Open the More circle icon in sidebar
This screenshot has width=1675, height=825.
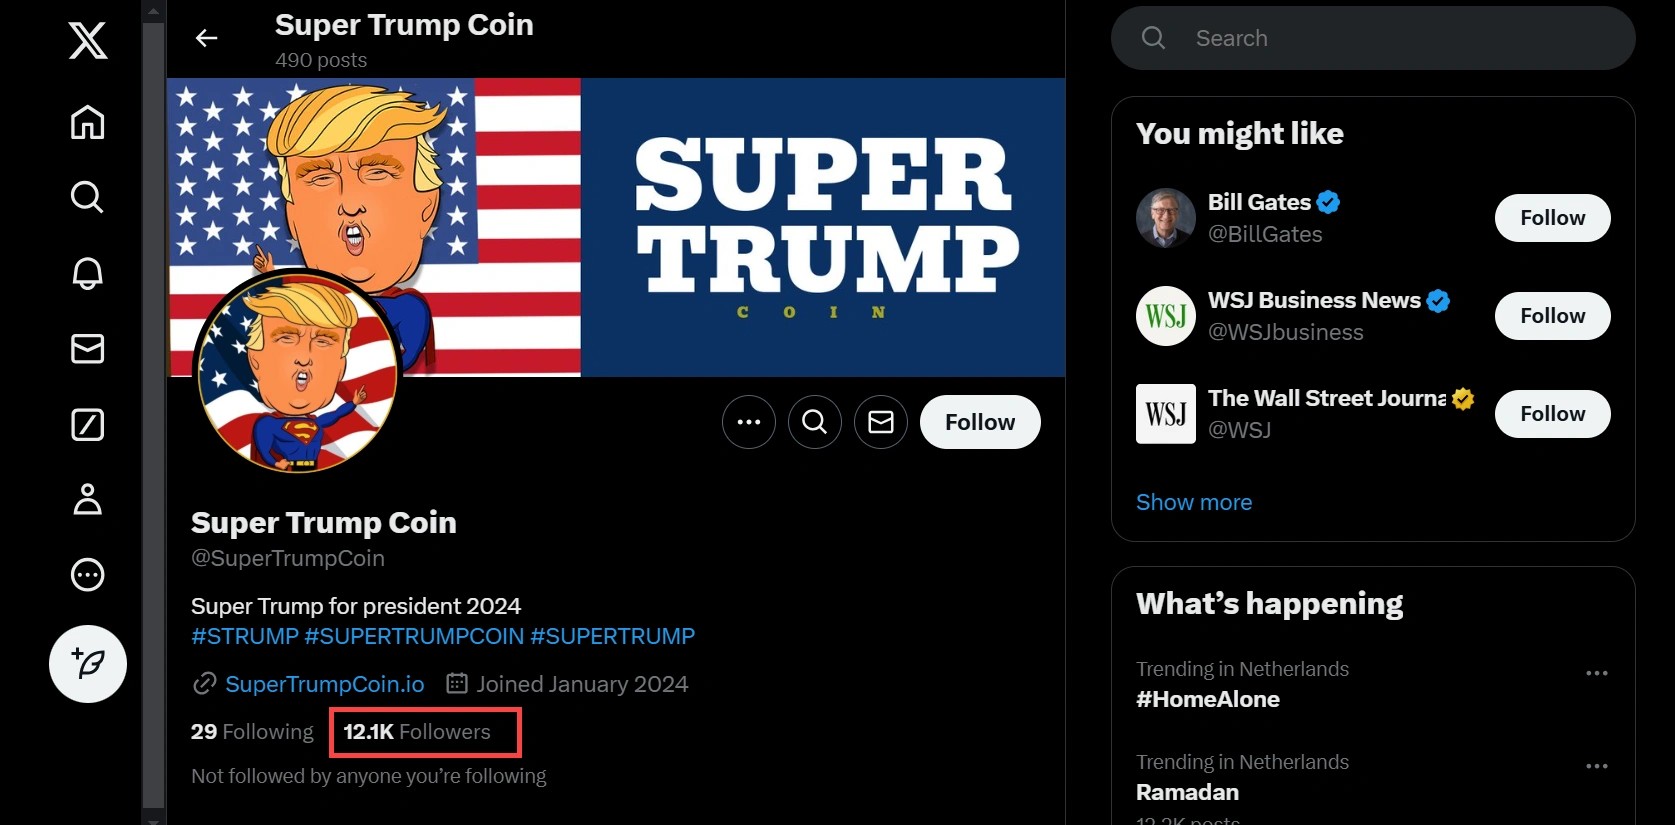[88, 575]
